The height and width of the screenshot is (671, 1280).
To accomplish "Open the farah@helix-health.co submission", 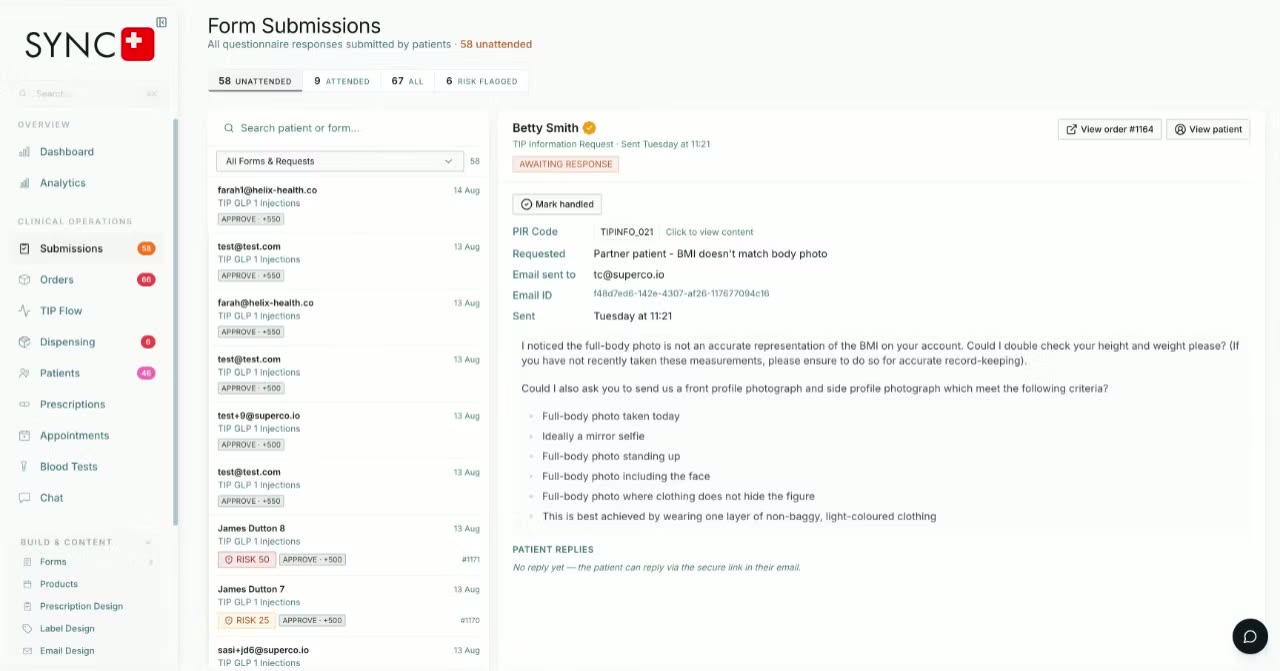I will (348, 317).
